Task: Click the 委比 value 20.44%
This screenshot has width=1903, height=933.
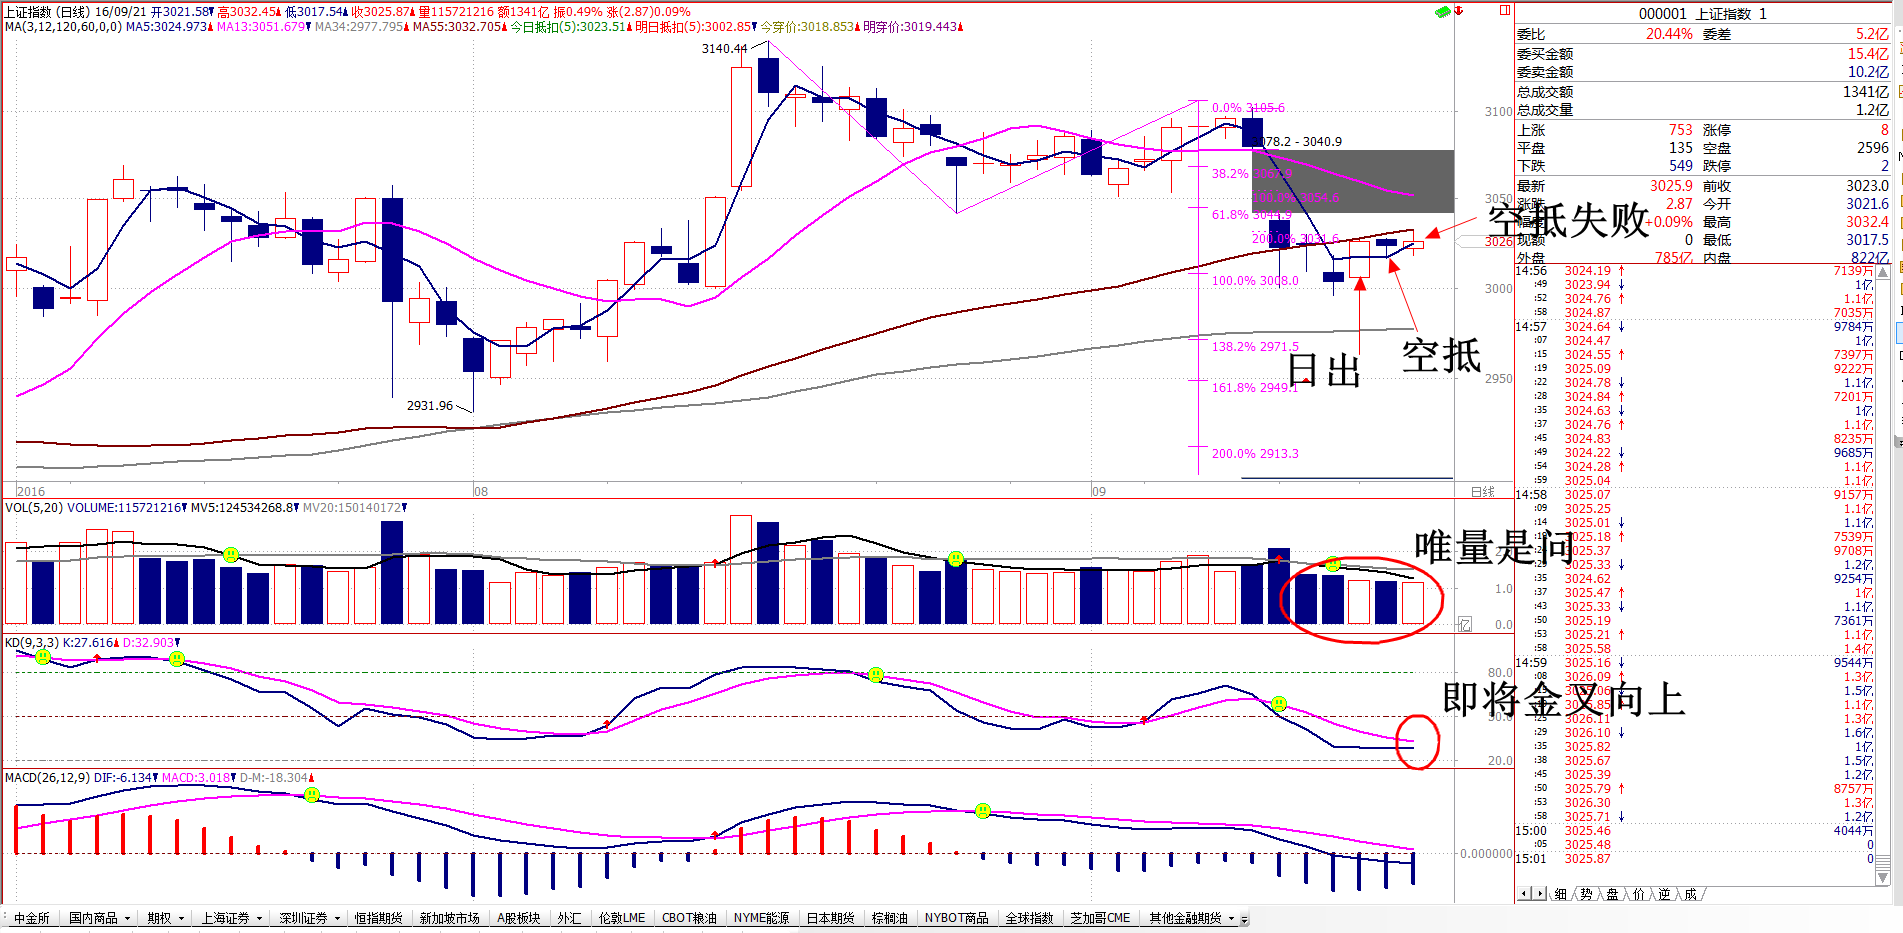Action: (x=1669, y=34)
